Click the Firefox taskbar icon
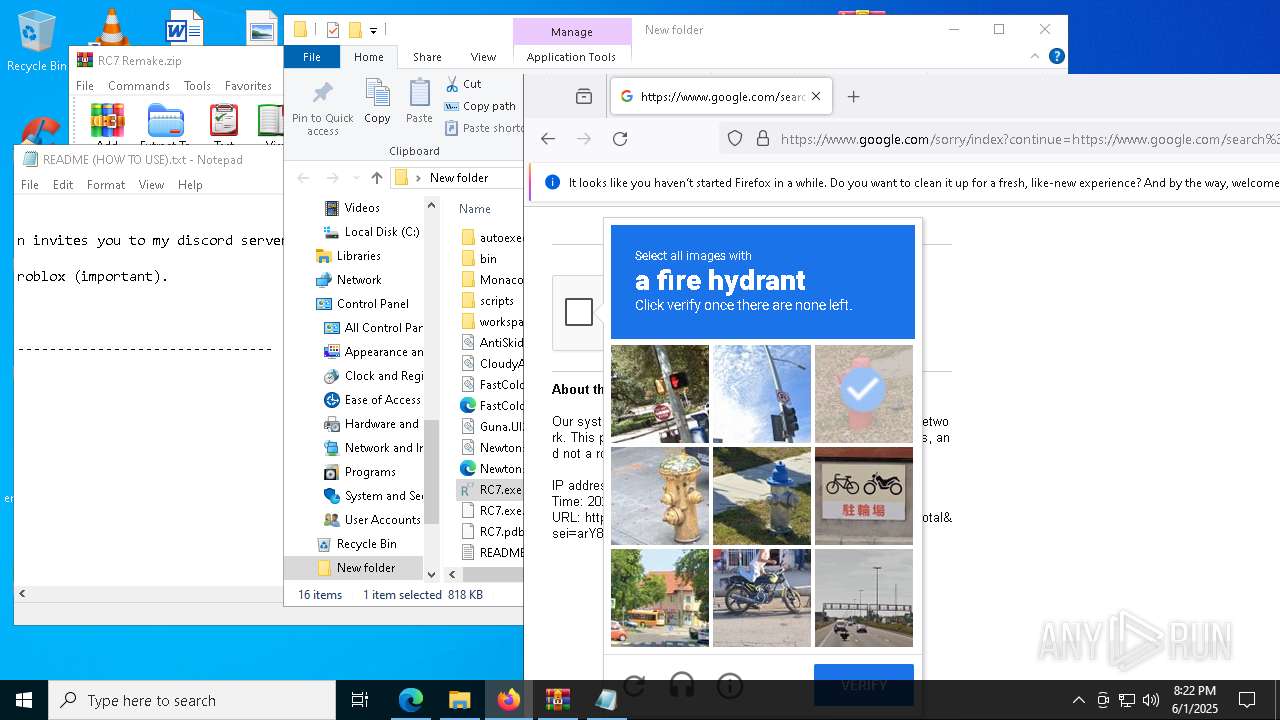 (x=509, y=700)
